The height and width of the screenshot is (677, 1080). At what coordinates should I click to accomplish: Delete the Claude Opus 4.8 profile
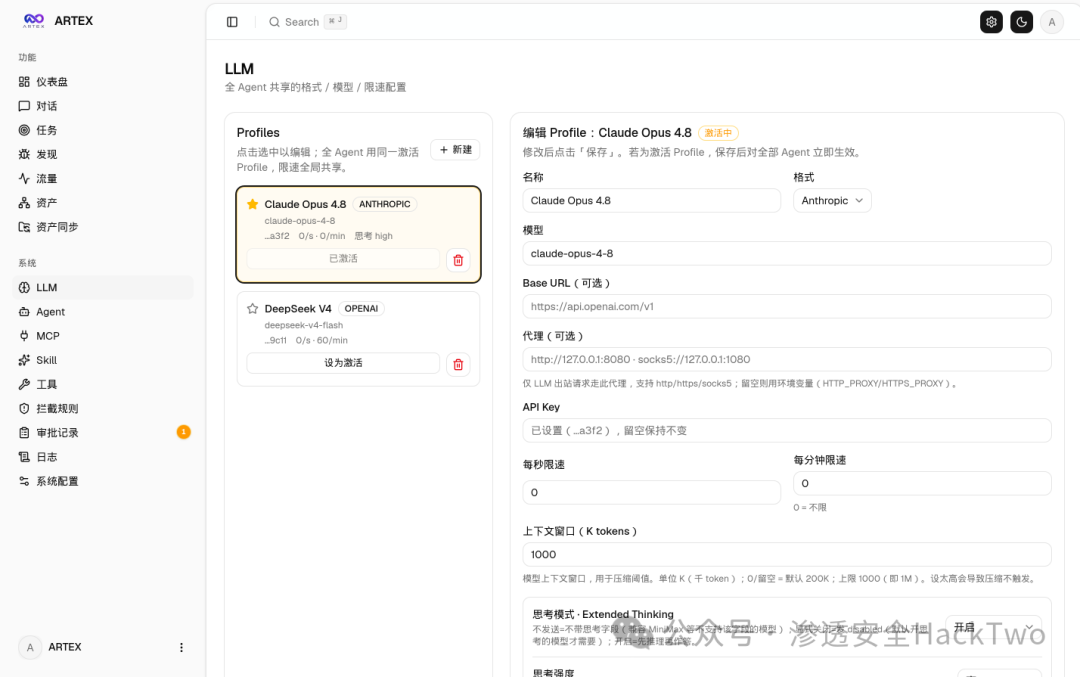[x=458, y=260]
